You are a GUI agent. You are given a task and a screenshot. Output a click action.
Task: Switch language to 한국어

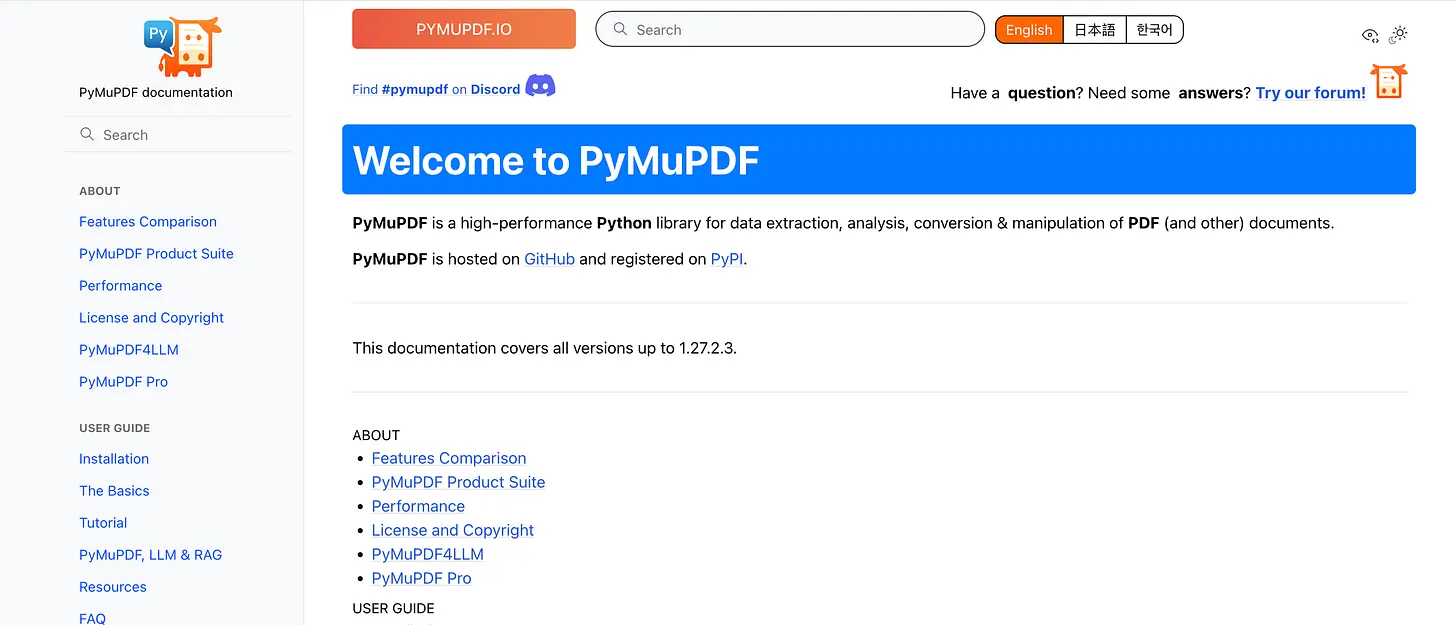(1155, 30)
